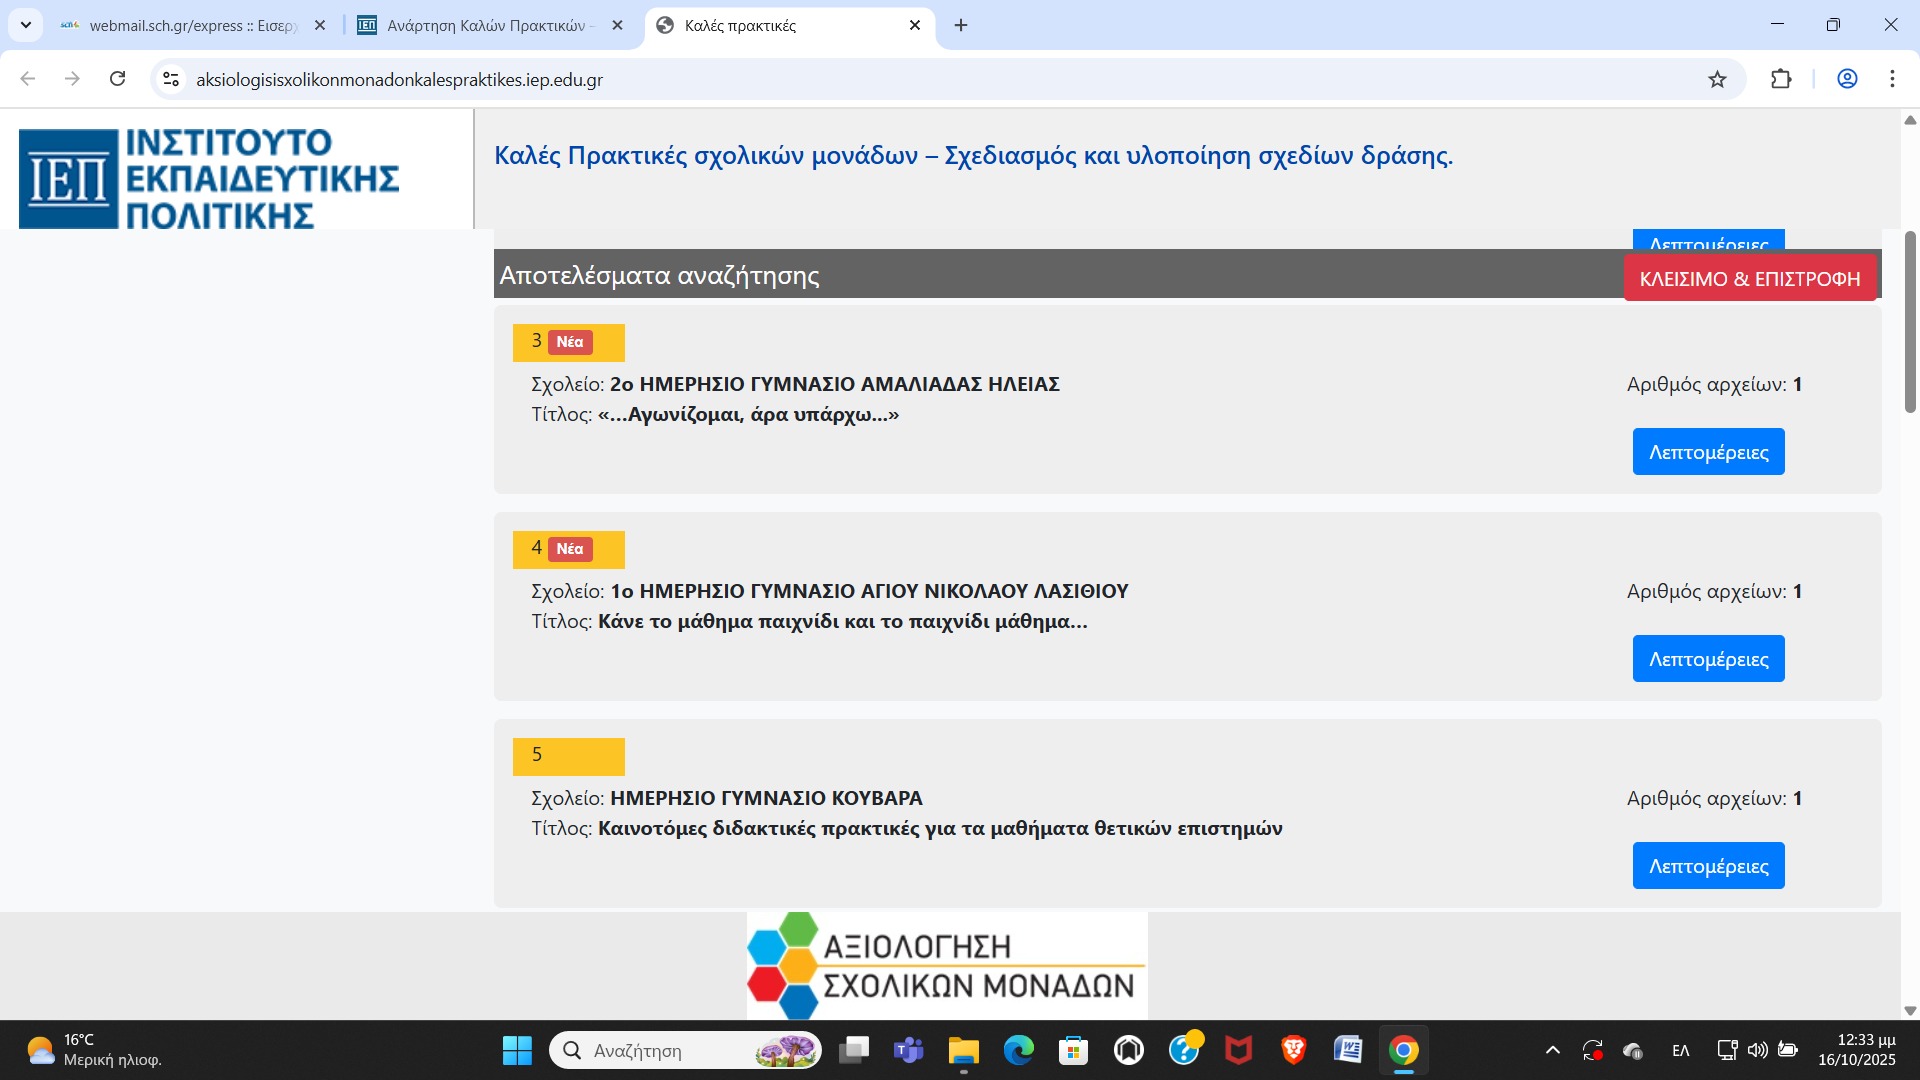1920x1080 pixels.
Task: Close the Καλές πρακτικές tab
Action: (915, 25)
